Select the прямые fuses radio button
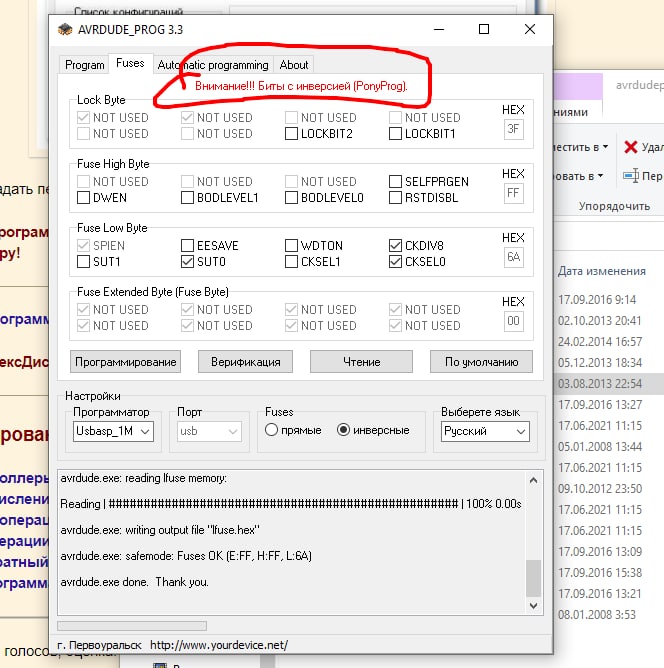 [271, 430]
